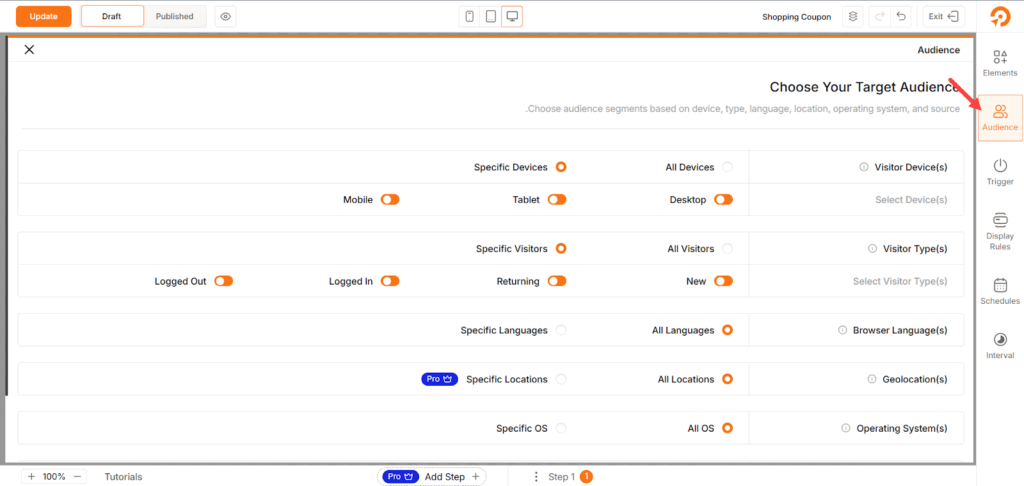The image size is (1024, 486).
Task: Disable the Logged Out visitor toggle
Action: tap(223, 281)
